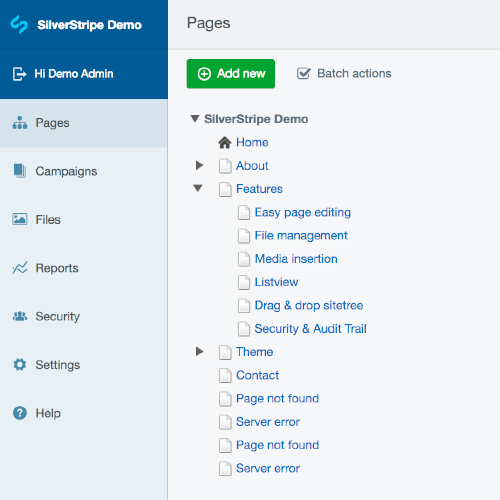Click the page icon beside Theme

[225, 352]
